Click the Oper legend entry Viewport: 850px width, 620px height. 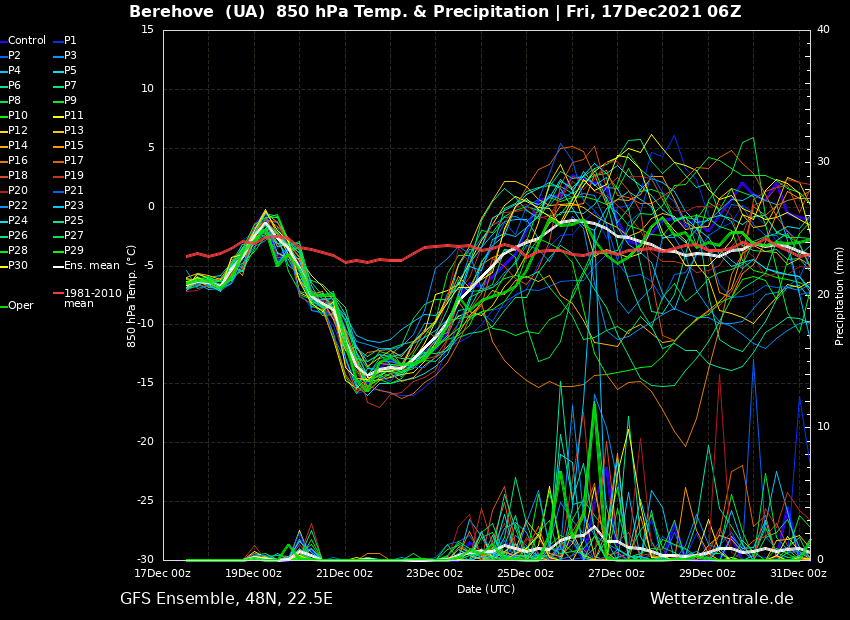pyautogui.click(x=21, y=306)
